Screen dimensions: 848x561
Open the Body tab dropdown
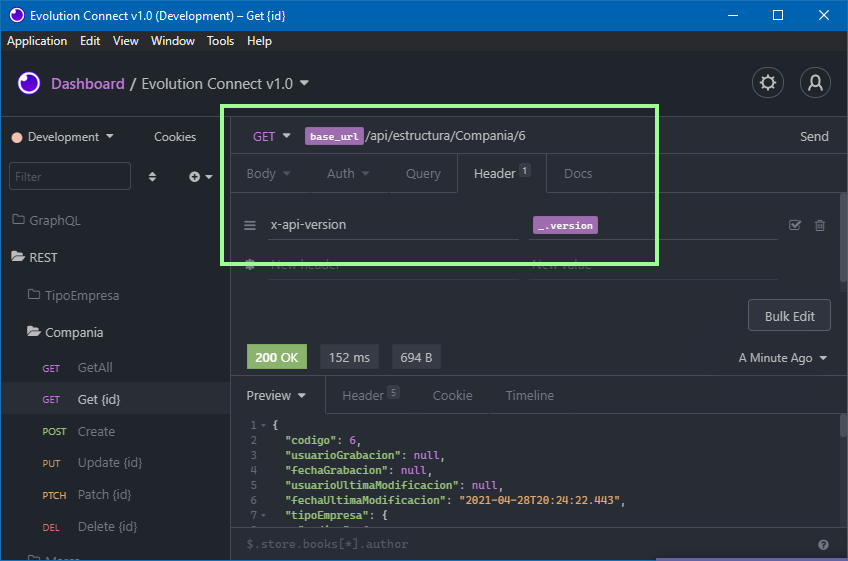(x=269, y=174)
